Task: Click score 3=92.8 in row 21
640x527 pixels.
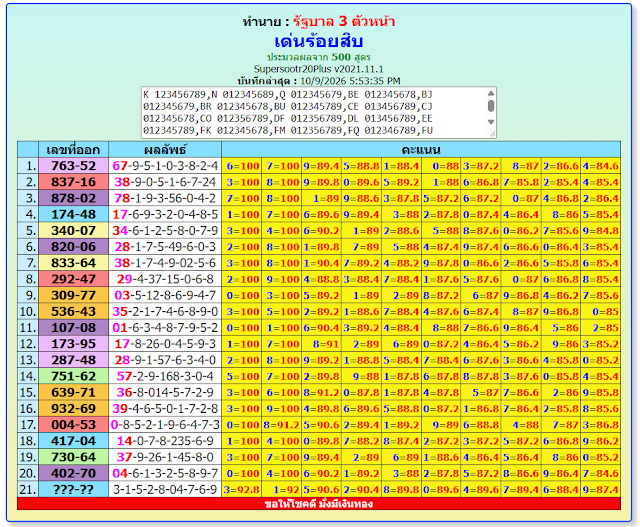Action: pyautogui.click(x=242, y=489)
